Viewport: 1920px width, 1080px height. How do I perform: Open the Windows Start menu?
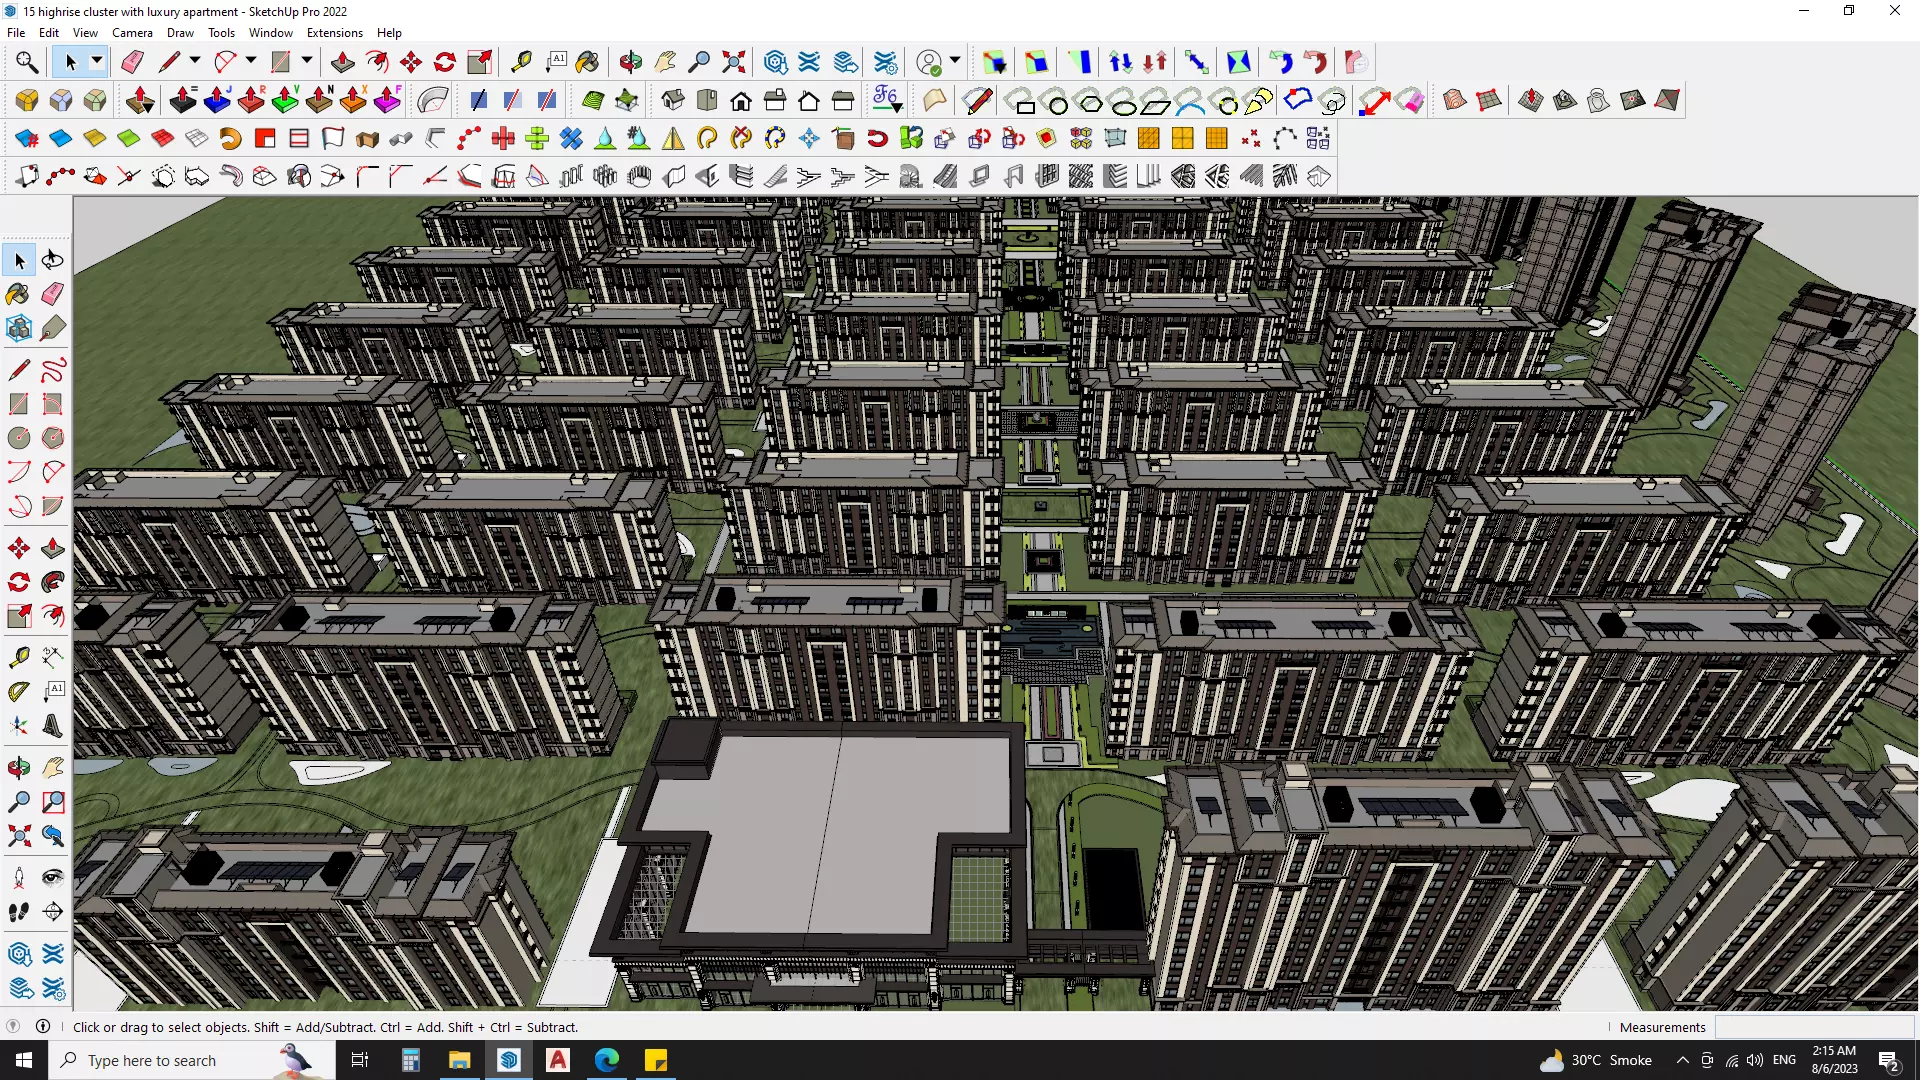click(x=24, y=1060)
